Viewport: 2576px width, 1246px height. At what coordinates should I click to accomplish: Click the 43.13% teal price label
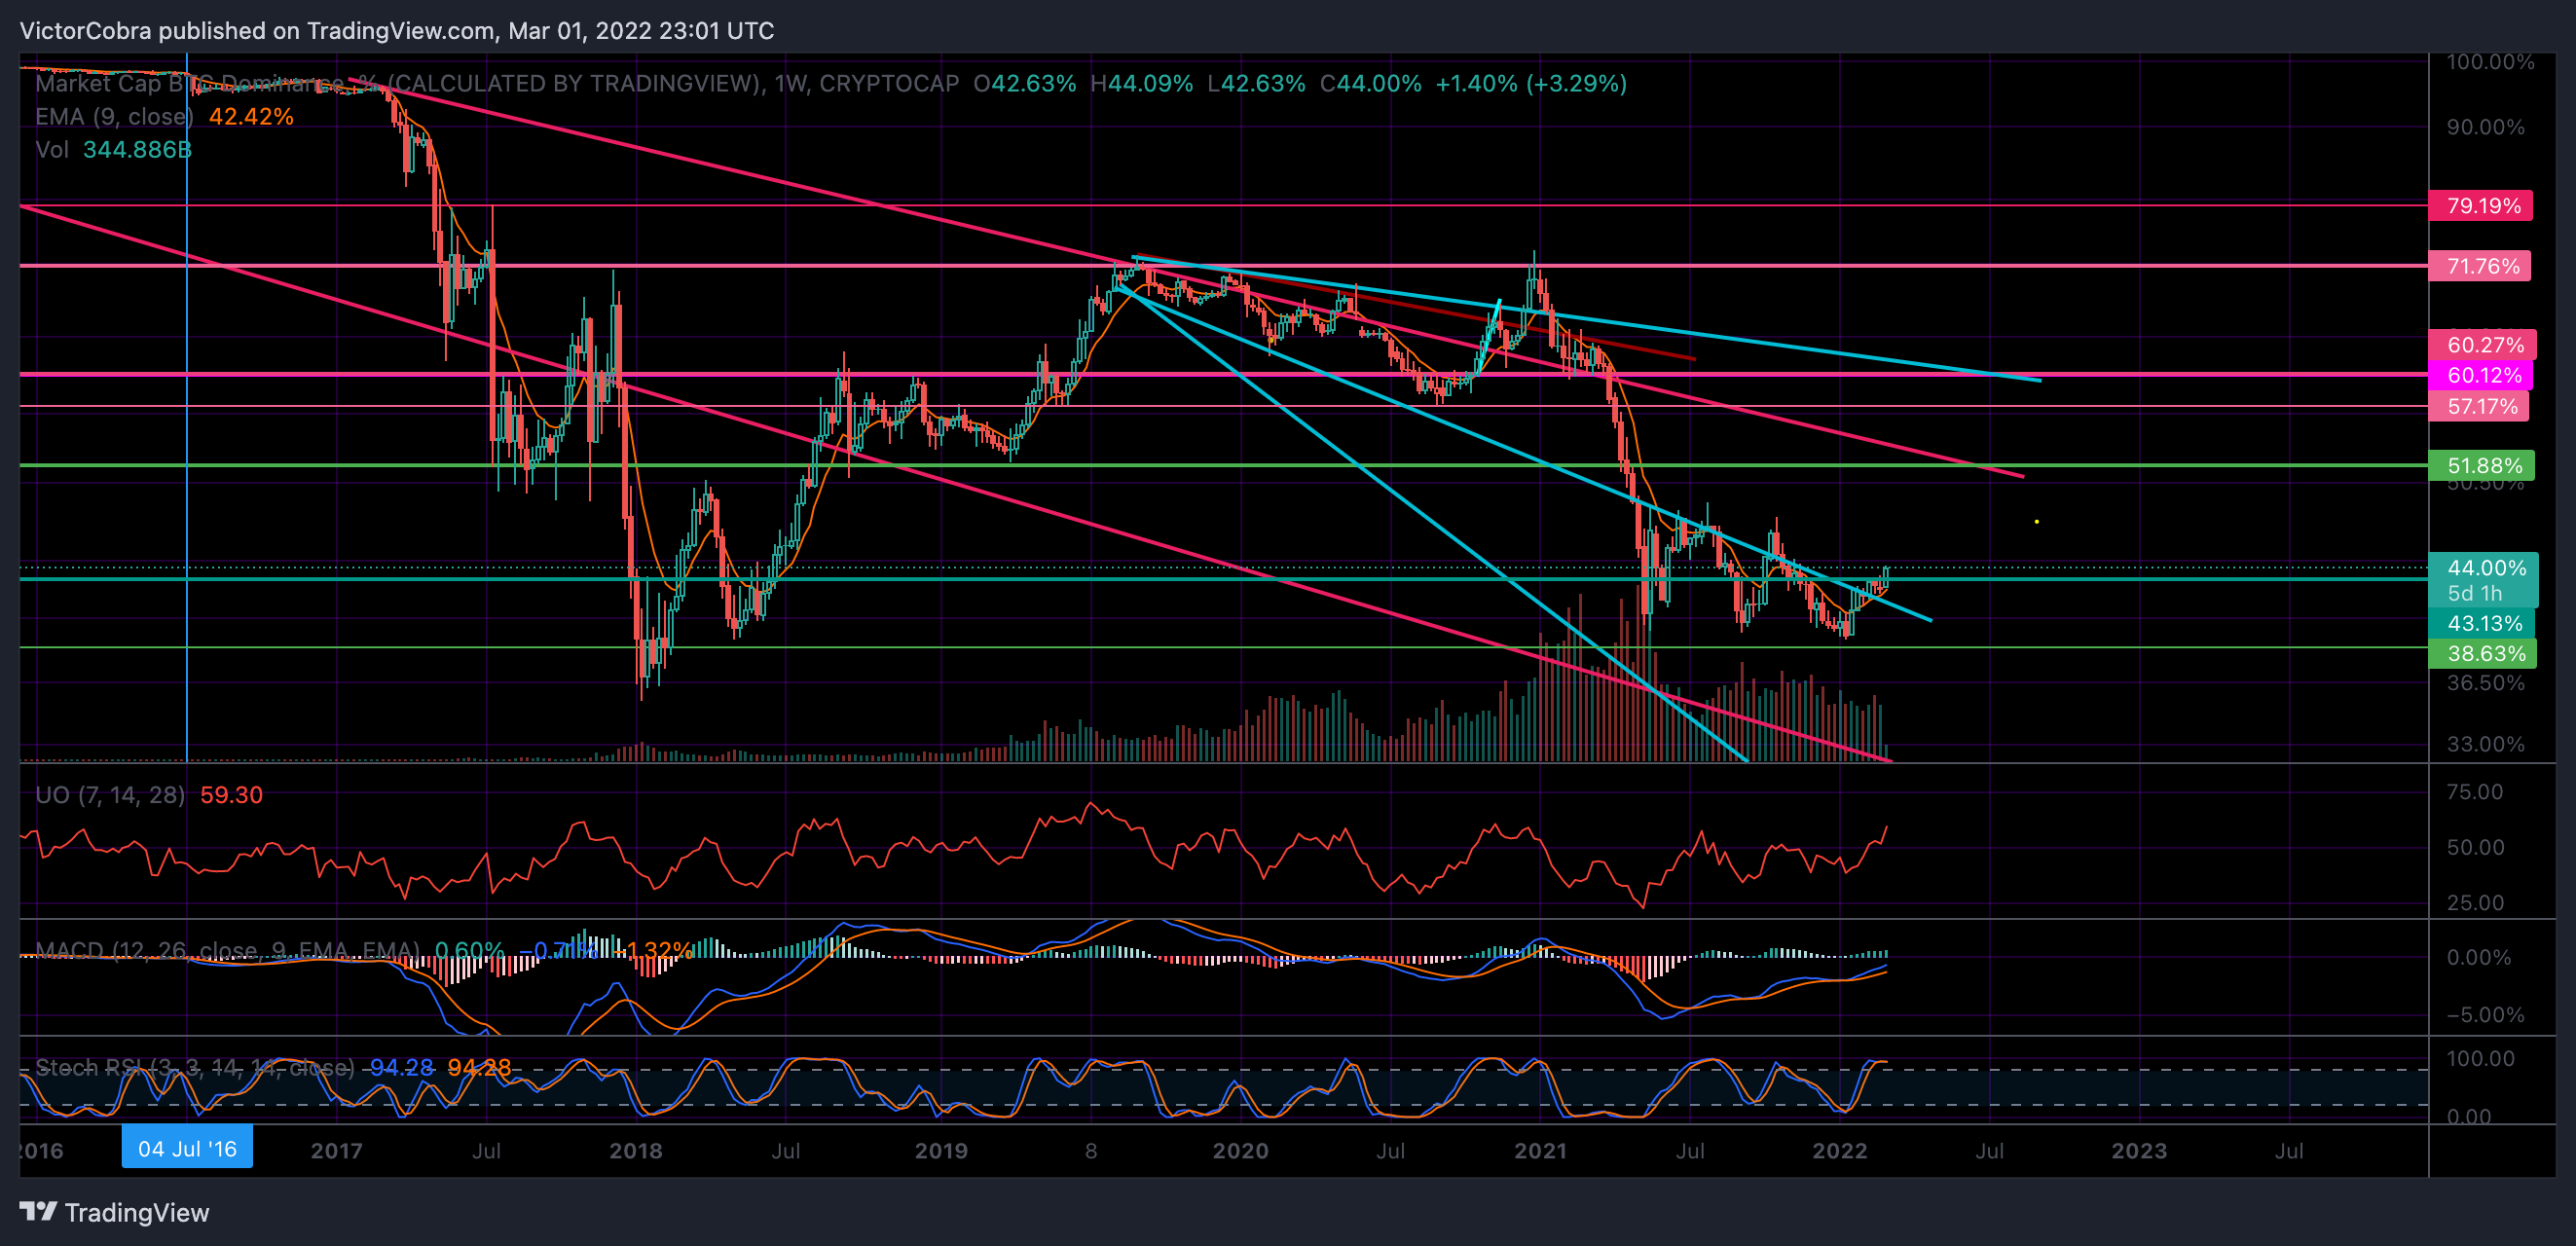tap(2482, 623)
